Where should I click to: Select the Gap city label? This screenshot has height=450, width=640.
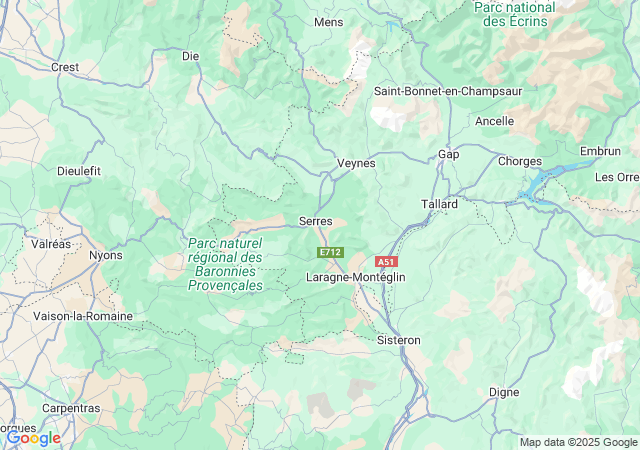pos(449,154)
